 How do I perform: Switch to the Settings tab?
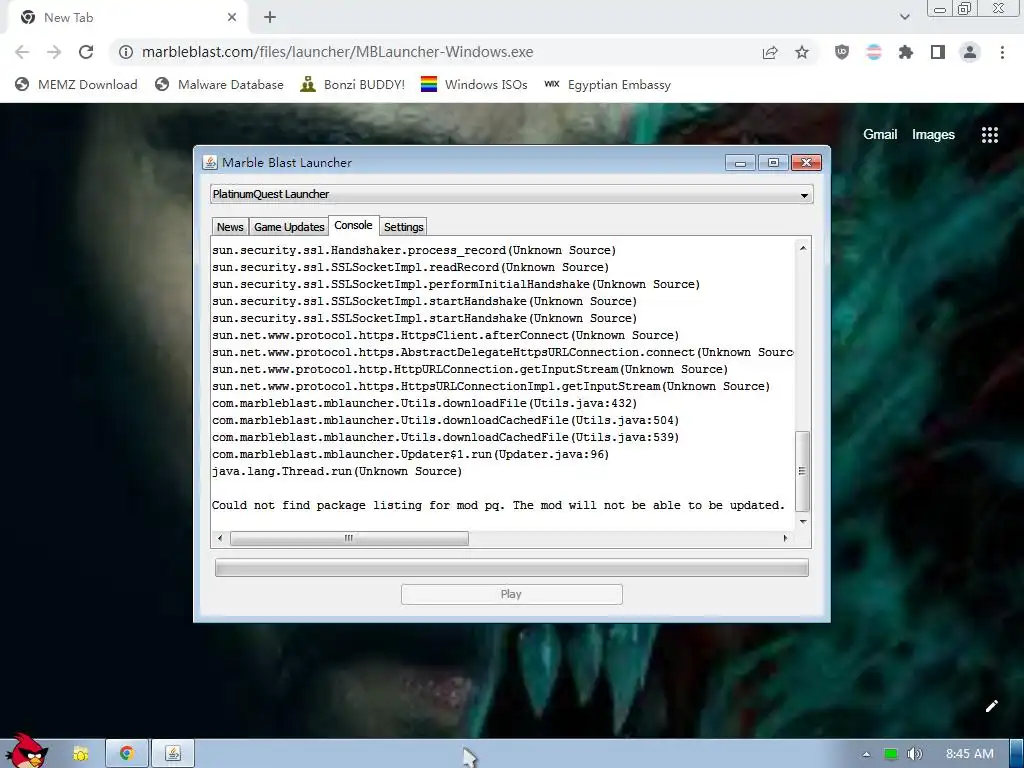click(x=404, y=227)
